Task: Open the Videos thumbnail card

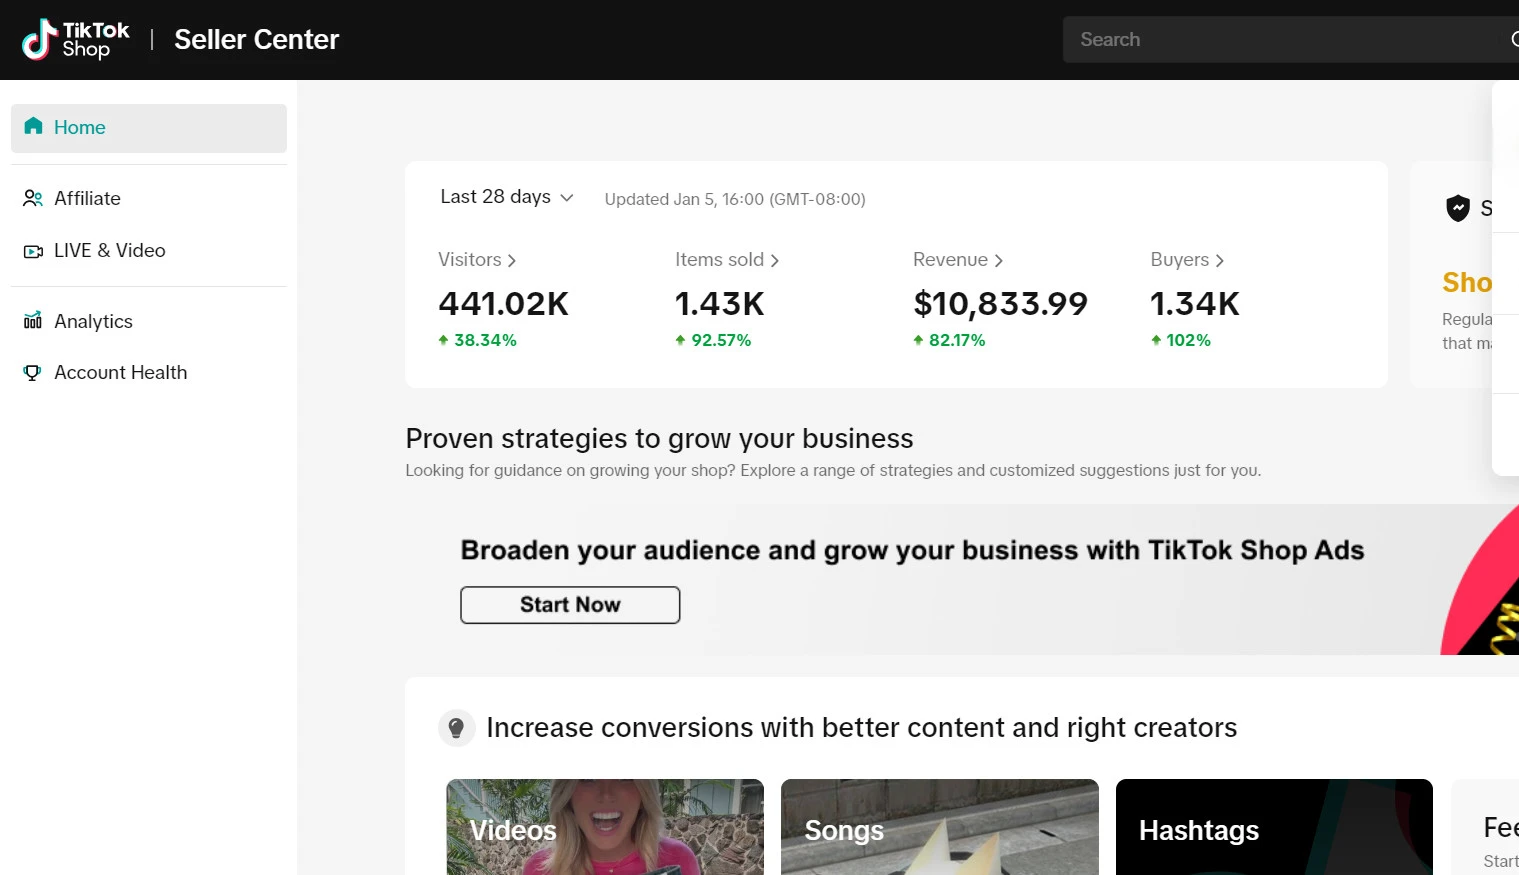Action: 605,827
